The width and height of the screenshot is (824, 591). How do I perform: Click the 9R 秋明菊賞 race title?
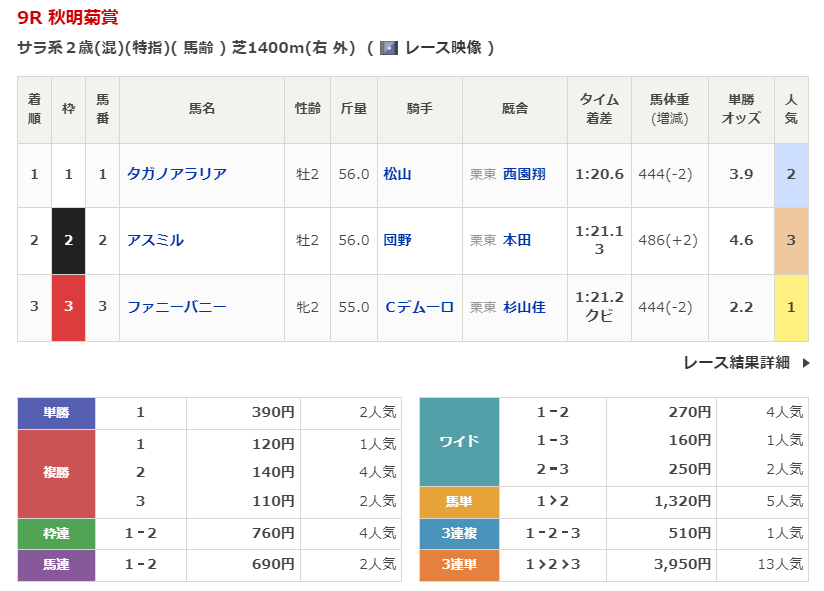(68, 17)
